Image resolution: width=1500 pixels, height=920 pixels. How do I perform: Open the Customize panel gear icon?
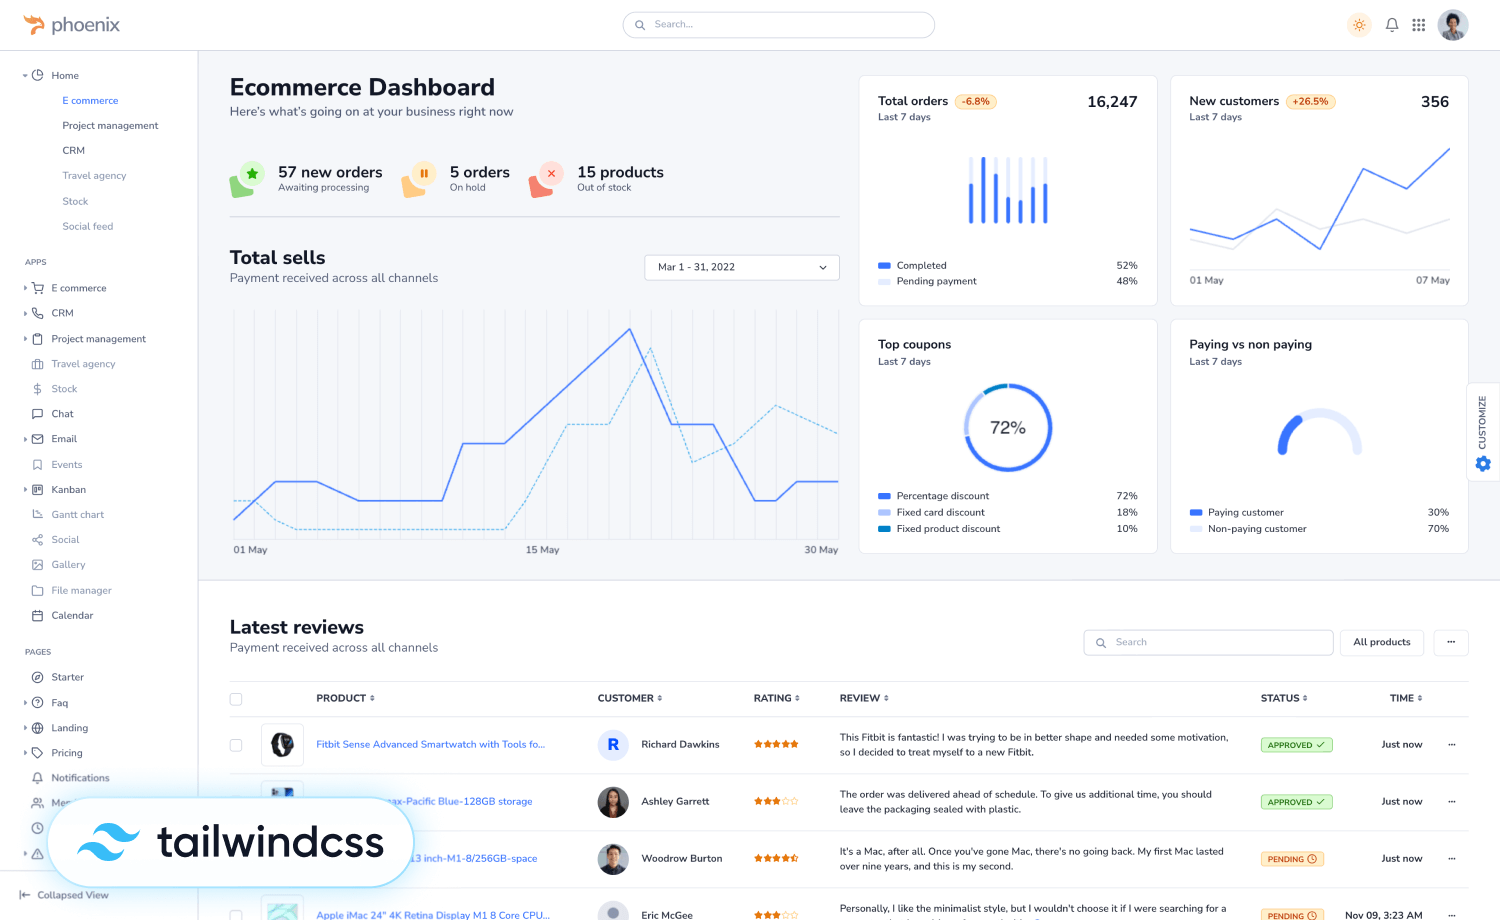1482,463
